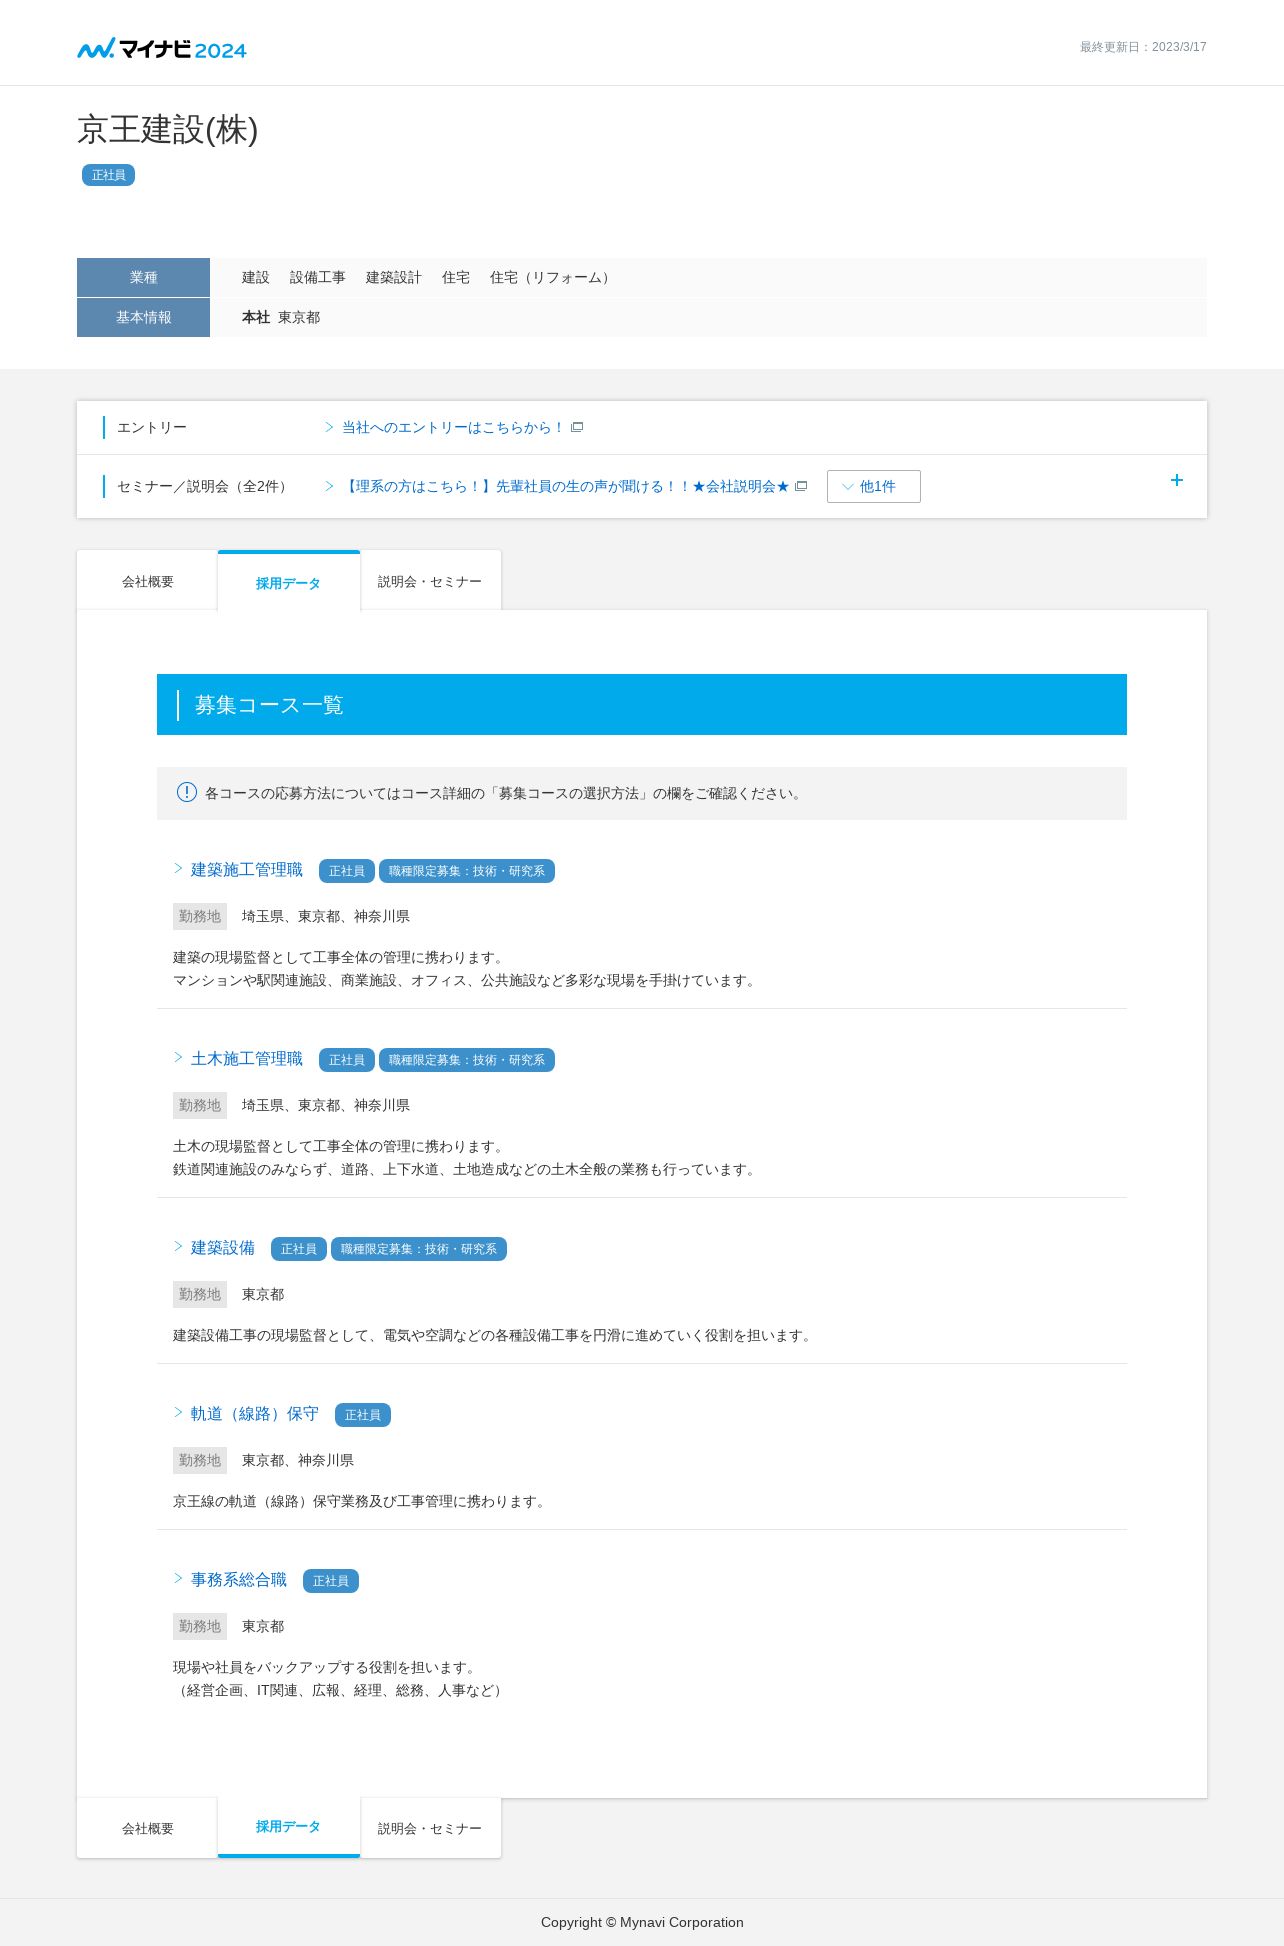Click the 職種限定募集 badge beside 建築設備
This screenshot has height=1946, width=1284.
click(x=419, y=1249)
